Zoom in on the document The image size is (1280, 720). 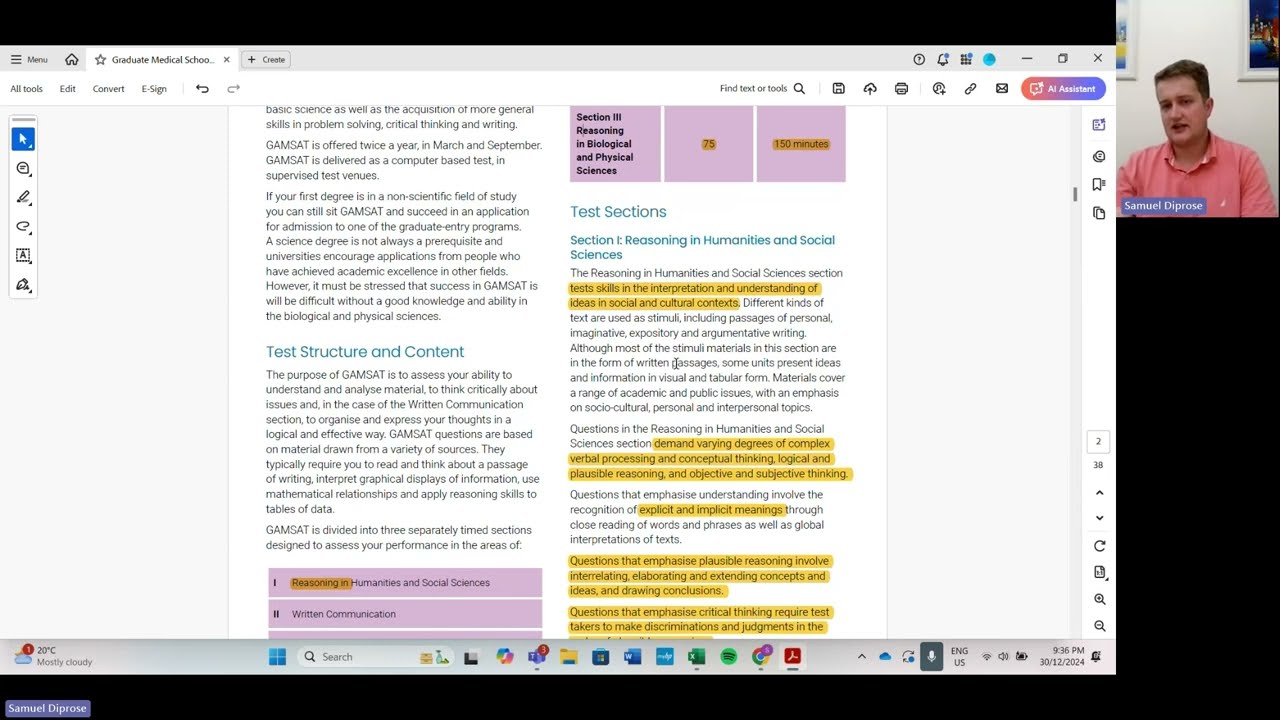(x=1099, y=599)
